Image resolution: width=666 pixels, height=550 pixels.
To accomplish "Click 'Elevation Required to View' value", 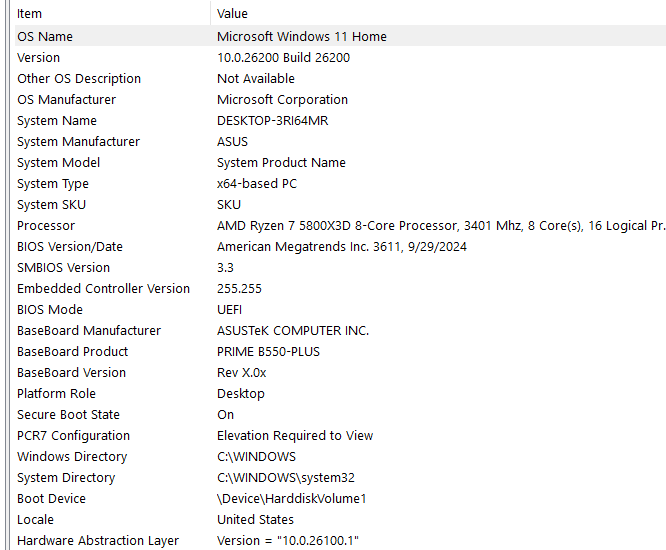I will tap(295, 436).
